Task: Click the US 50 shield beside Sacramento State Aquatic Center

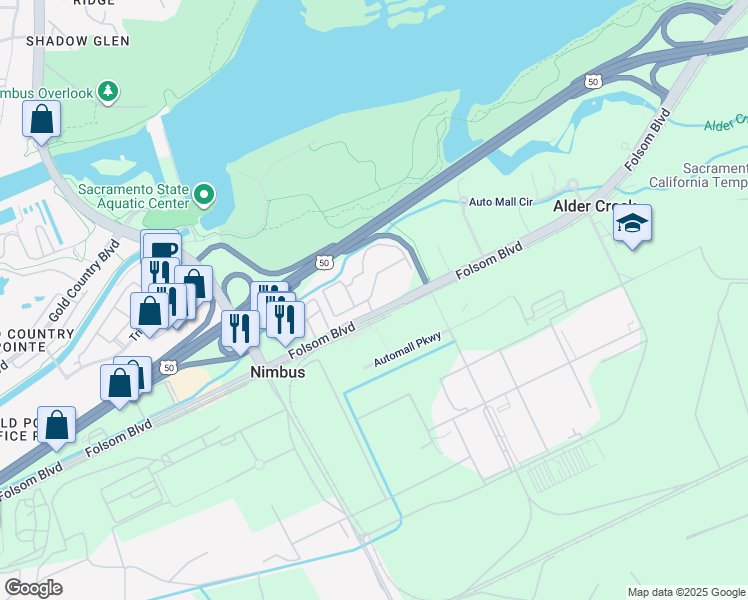Action: 324,262
